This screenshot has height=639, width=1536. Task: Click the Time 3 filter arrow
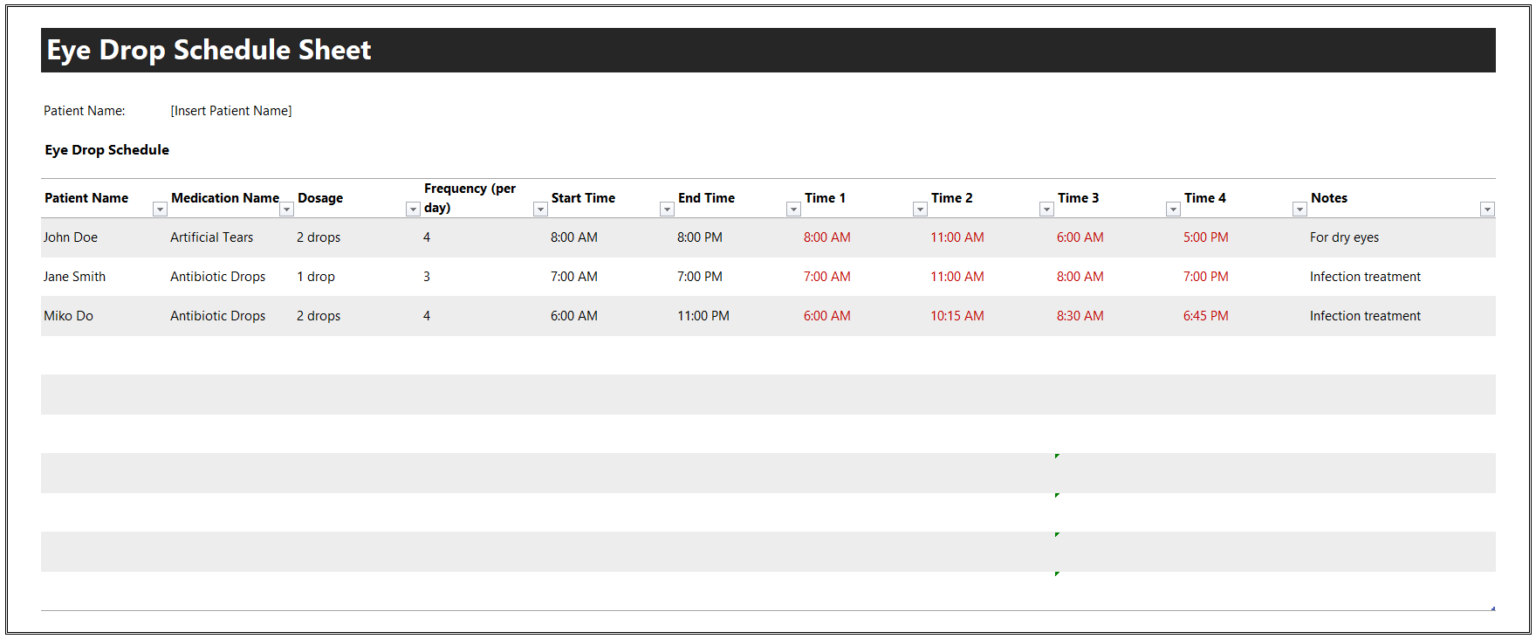tap(1173, 209)
